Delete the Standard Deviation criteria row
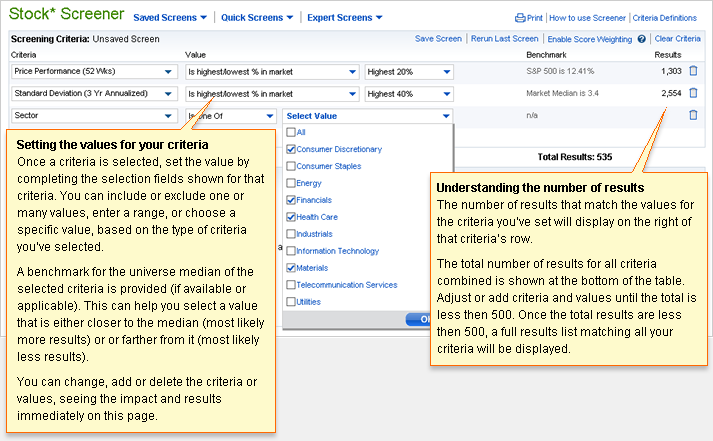The width and height of the screenshot is (713, 441). pos(694,94)
